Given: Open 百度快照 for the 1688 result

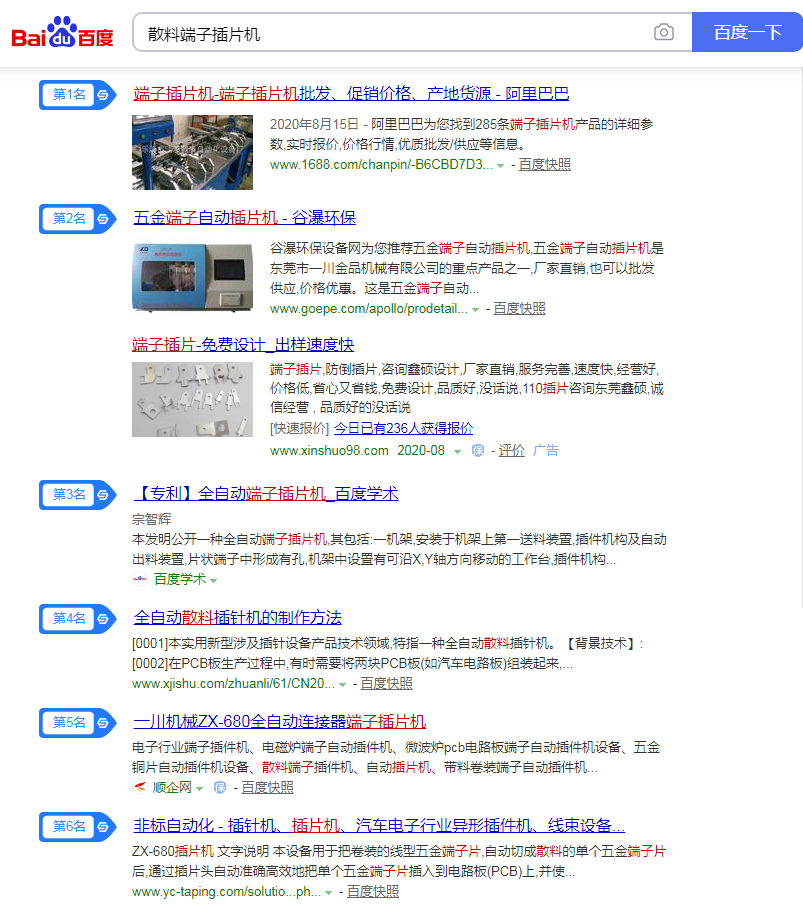Looking at the screenshot, I should (544, 165).
